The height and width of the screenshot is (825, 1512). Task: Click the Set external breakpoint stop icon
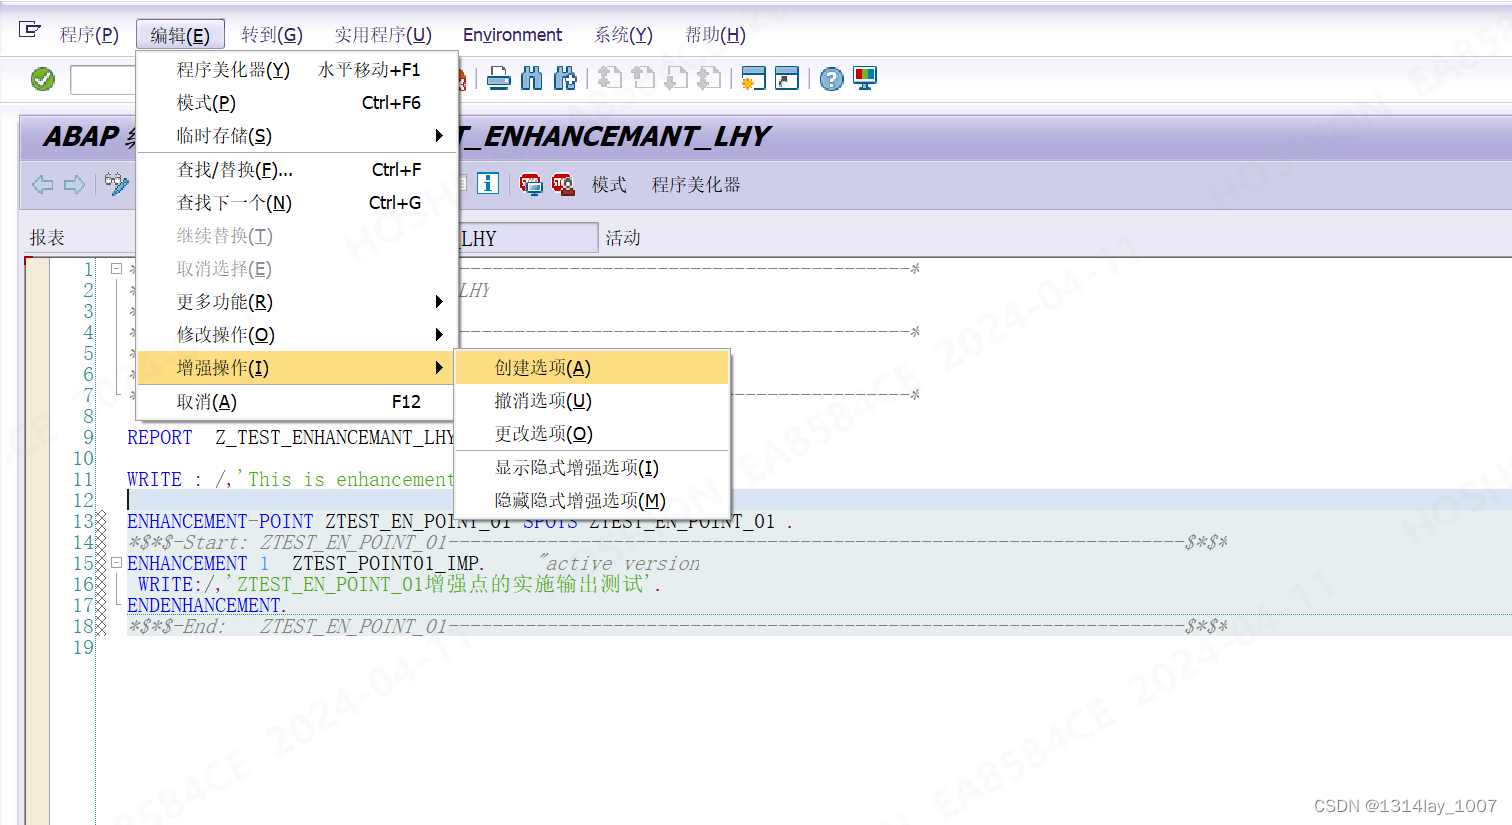(x=563, y=184)
